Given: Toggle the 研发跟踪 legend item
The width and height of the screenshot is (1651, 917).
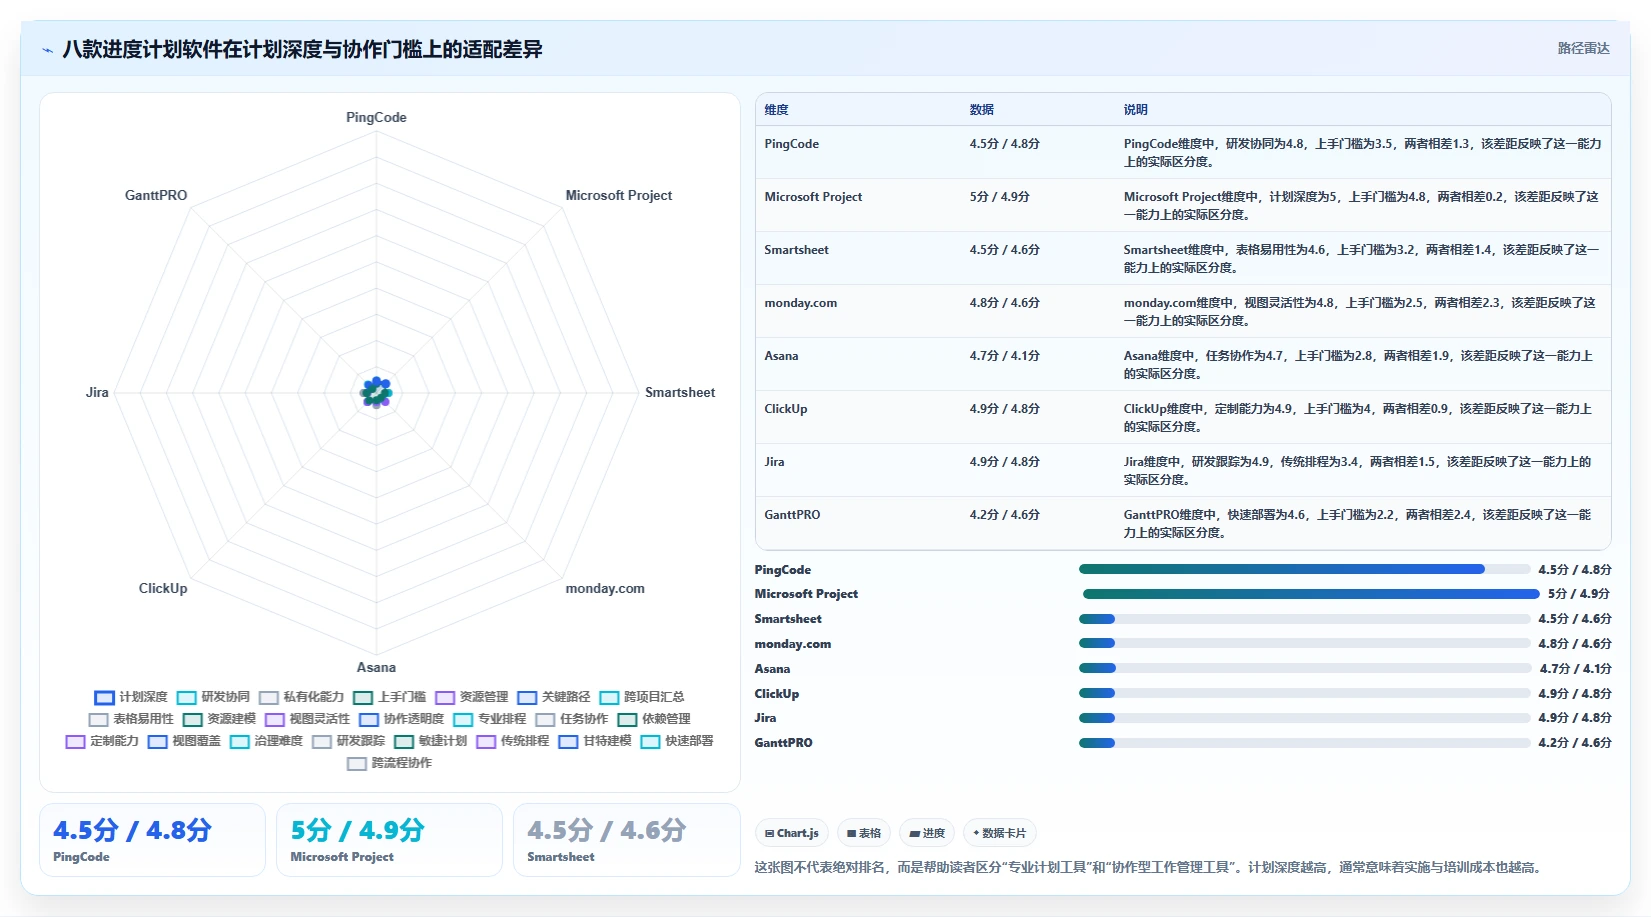Looking at the screenshot, I should [x=348, y=741].
